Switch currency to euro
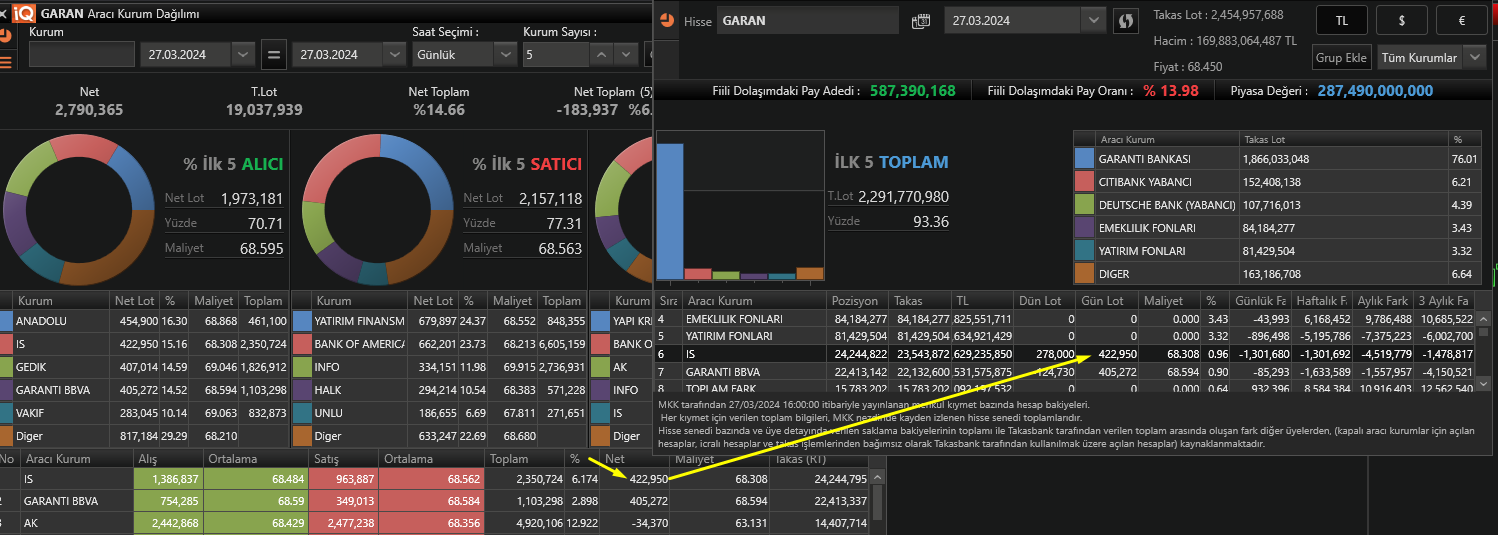Screen dimensions: 1498x535 coord(1461,20)
